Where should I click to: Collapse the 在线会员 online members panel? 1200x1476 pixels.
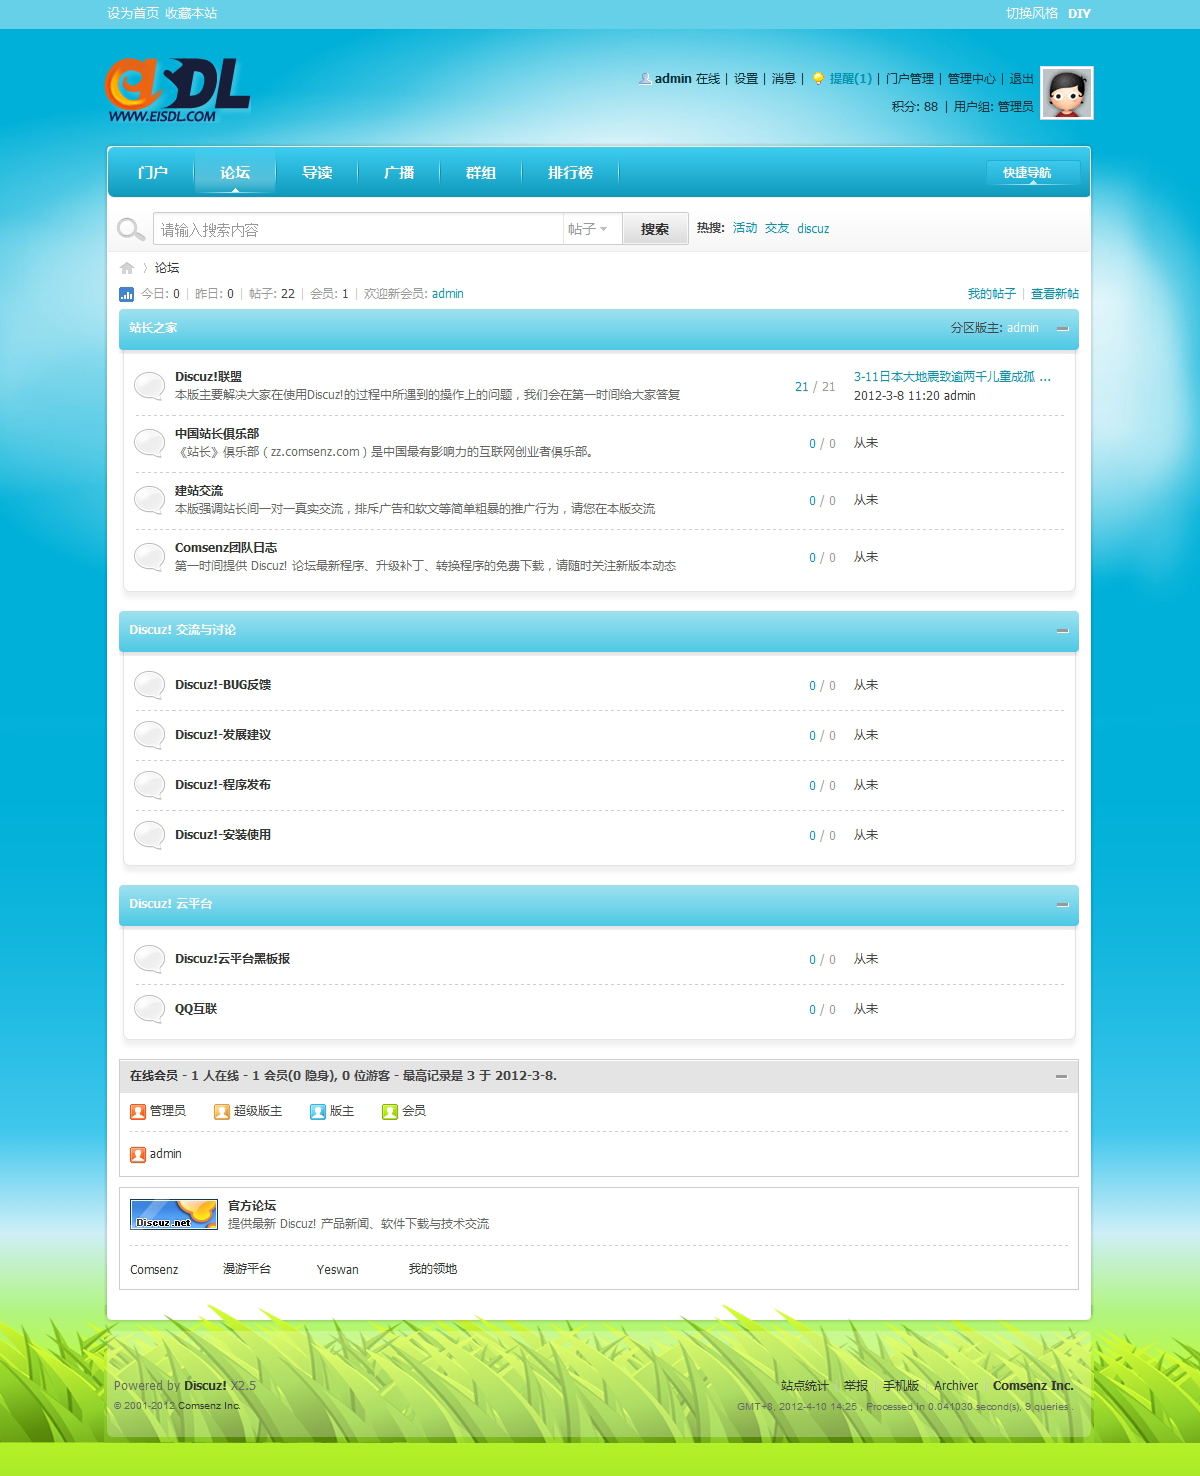pyautogui.click(x=1061, y=1076)
